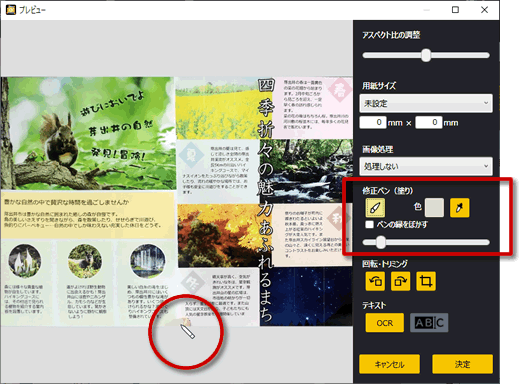Viewport: 520px width, 384px height.
Task: Activate the eyedropper color picker
Action: click(x=459, y=208)
